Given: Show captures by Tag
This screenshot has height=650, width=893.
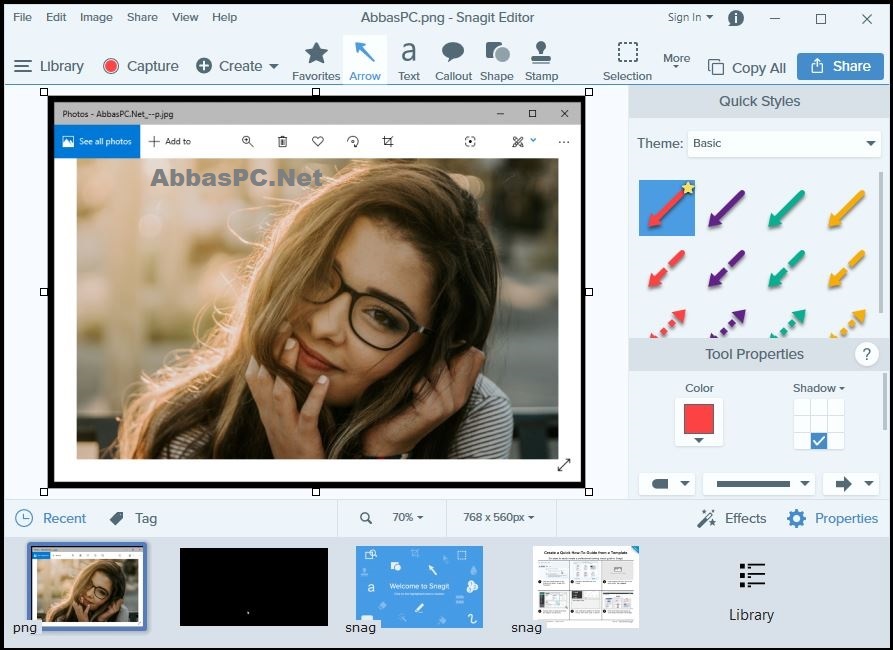Looking at the screenshot, I should [x=133, y=518].
